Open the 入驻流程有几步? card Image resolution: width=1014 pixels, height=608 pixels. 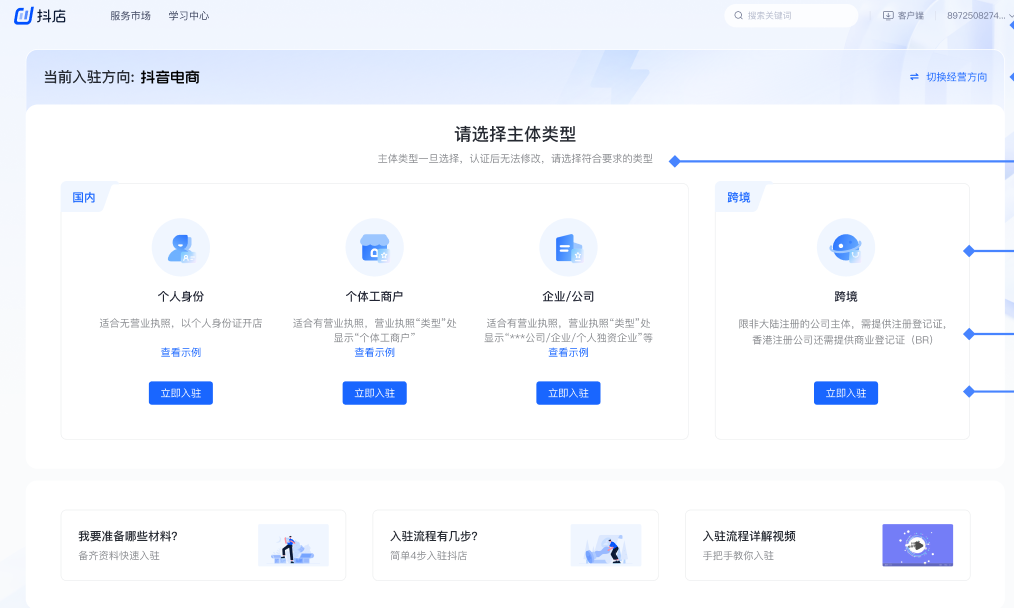pos(515,545)
